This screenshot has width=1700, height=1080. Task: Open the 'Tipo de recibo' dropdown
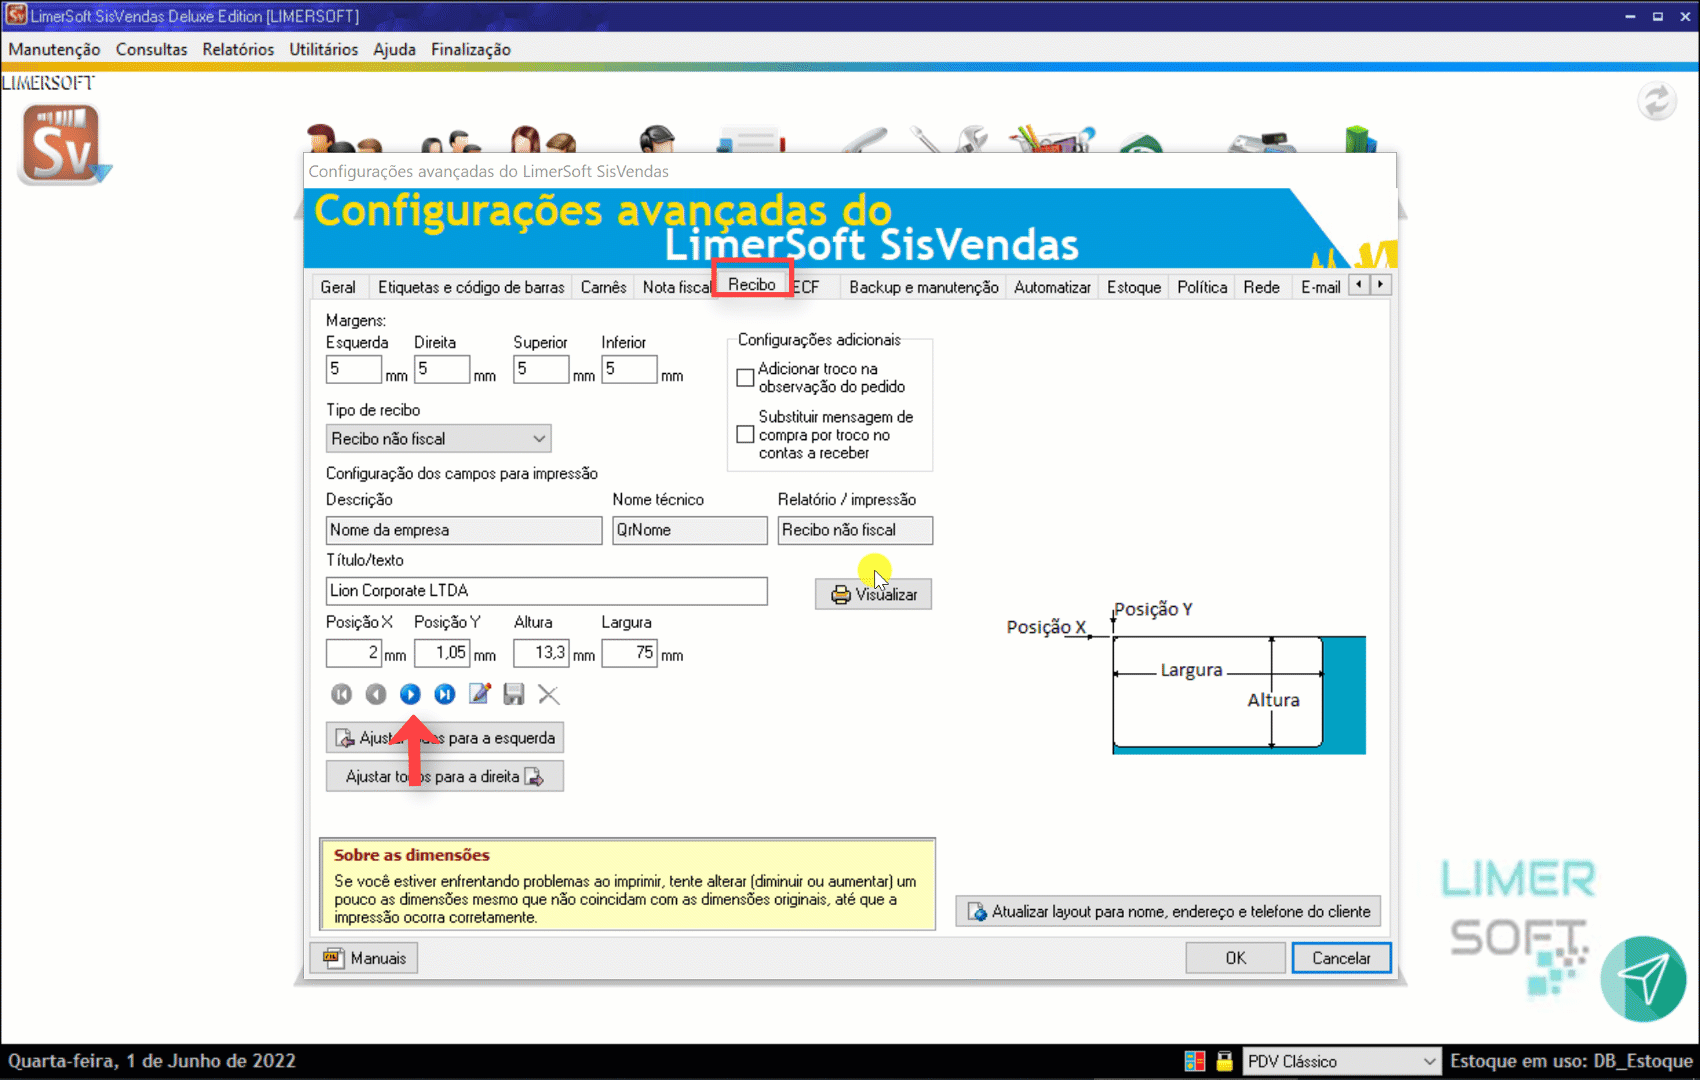[438, 438]
